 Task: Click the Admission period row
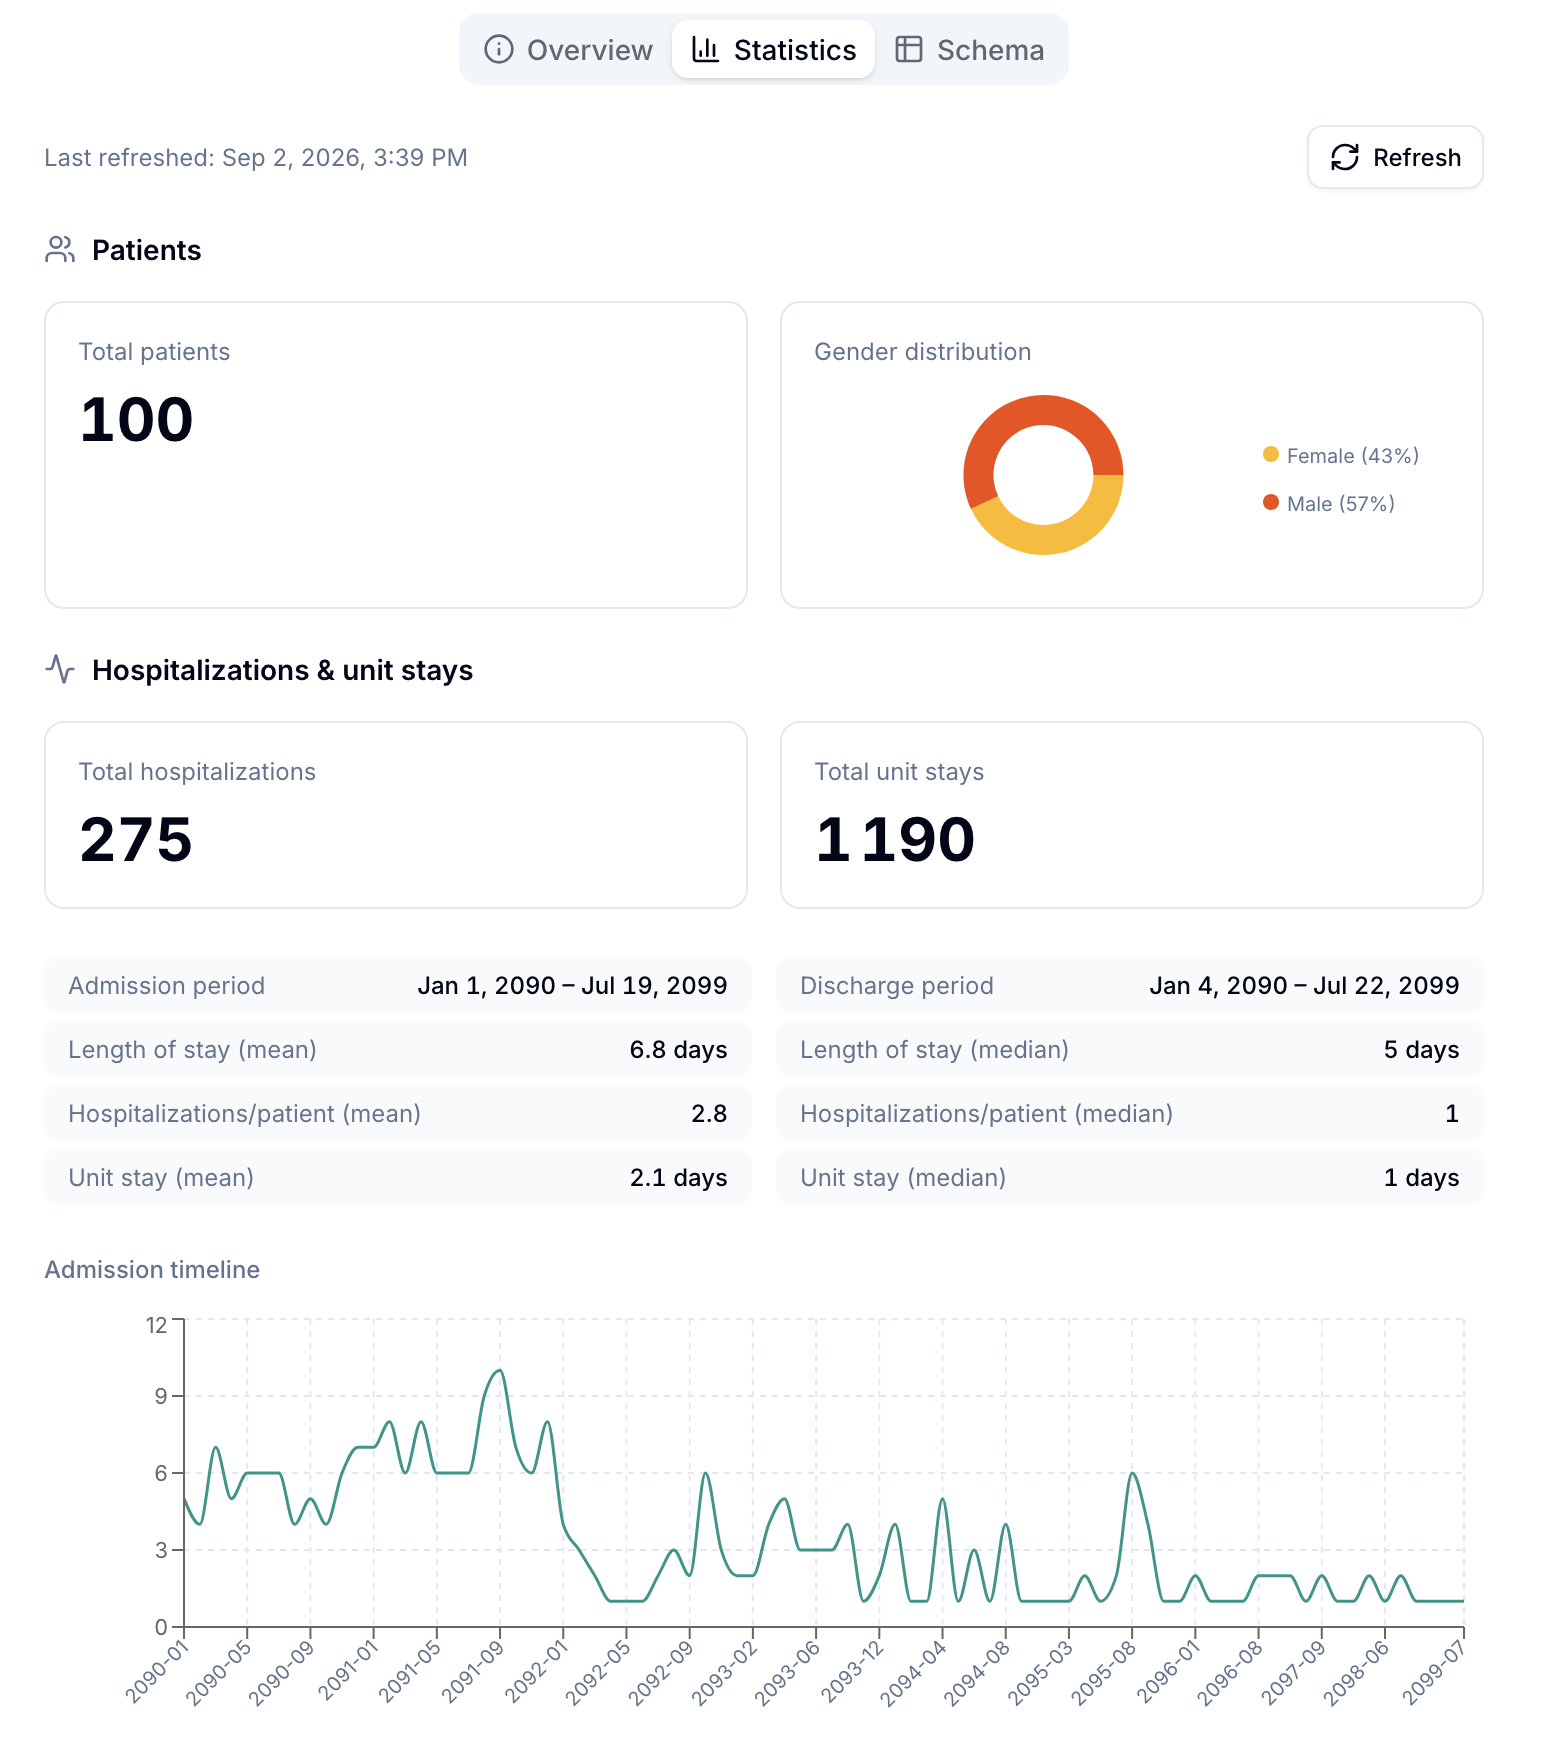[x=398, y=985]
